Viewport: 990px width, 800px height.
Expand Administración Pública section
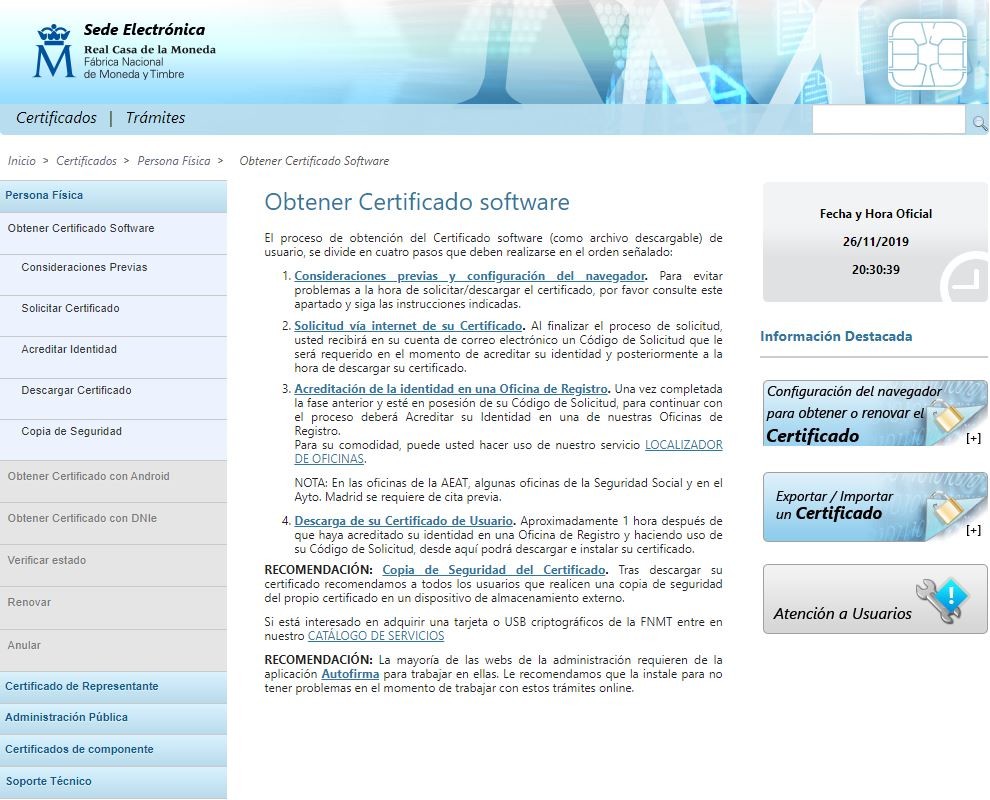(66, 717)
